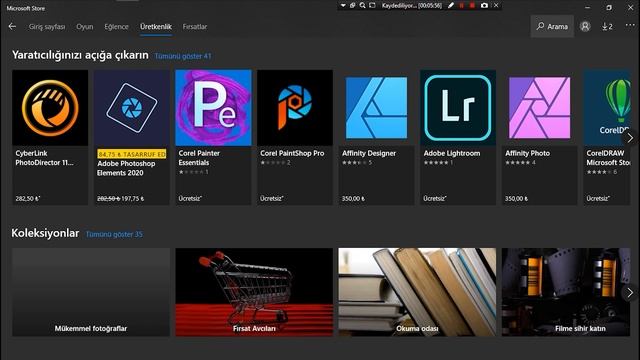Click the Kaydediliyor recording timer text
640x360 pixels.
point(412,5)
